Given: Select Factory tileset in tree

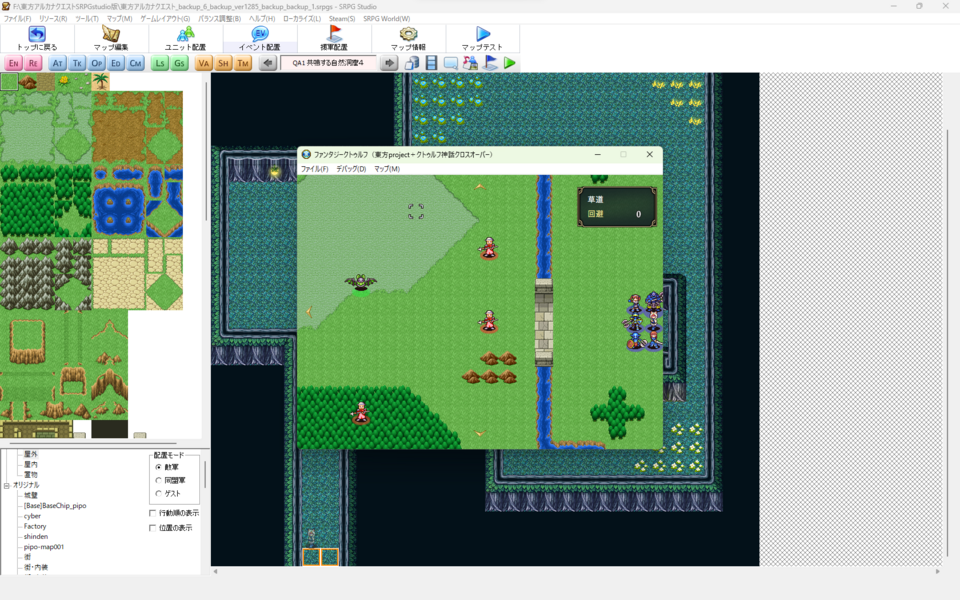Looking at the screenshot, I should pos(35,527).
